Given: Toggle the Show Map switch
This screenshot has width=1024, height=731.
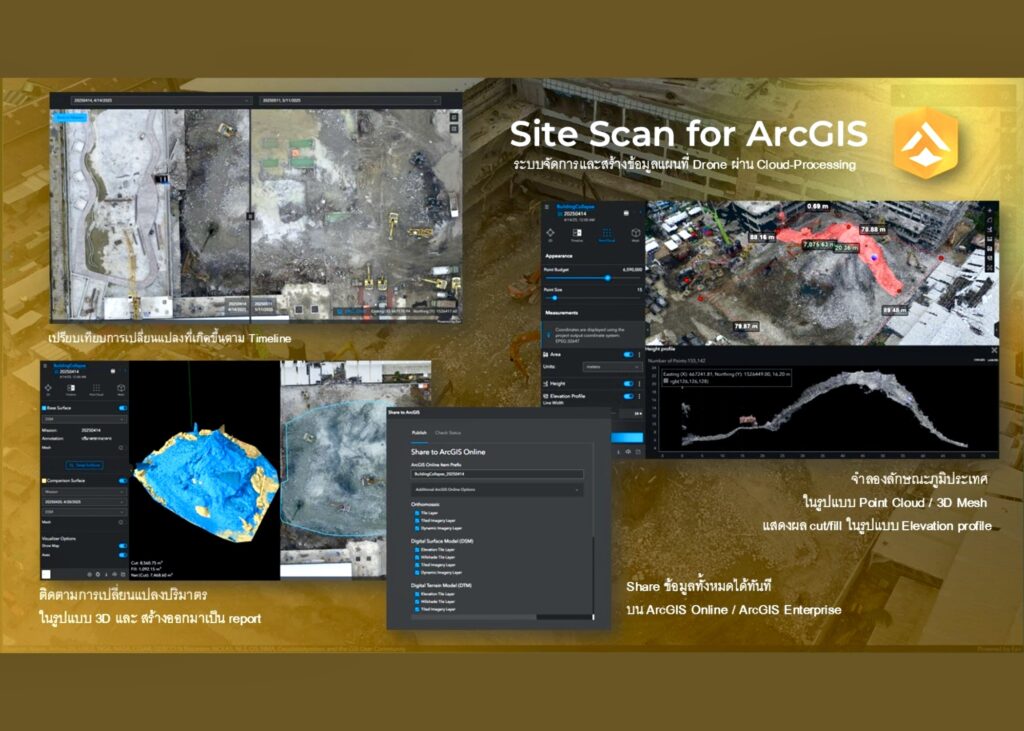Looking at the screenshot, I should tap(122, 545).
